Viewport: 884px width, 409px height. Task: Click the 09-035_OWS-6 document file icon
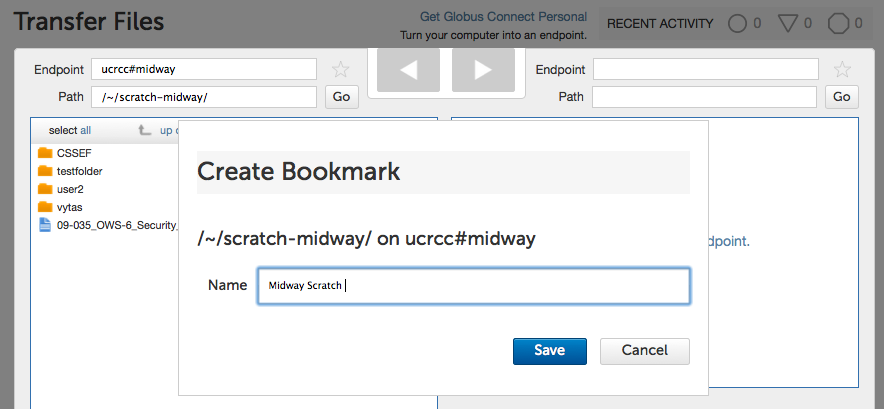click(x=45, y=225)
